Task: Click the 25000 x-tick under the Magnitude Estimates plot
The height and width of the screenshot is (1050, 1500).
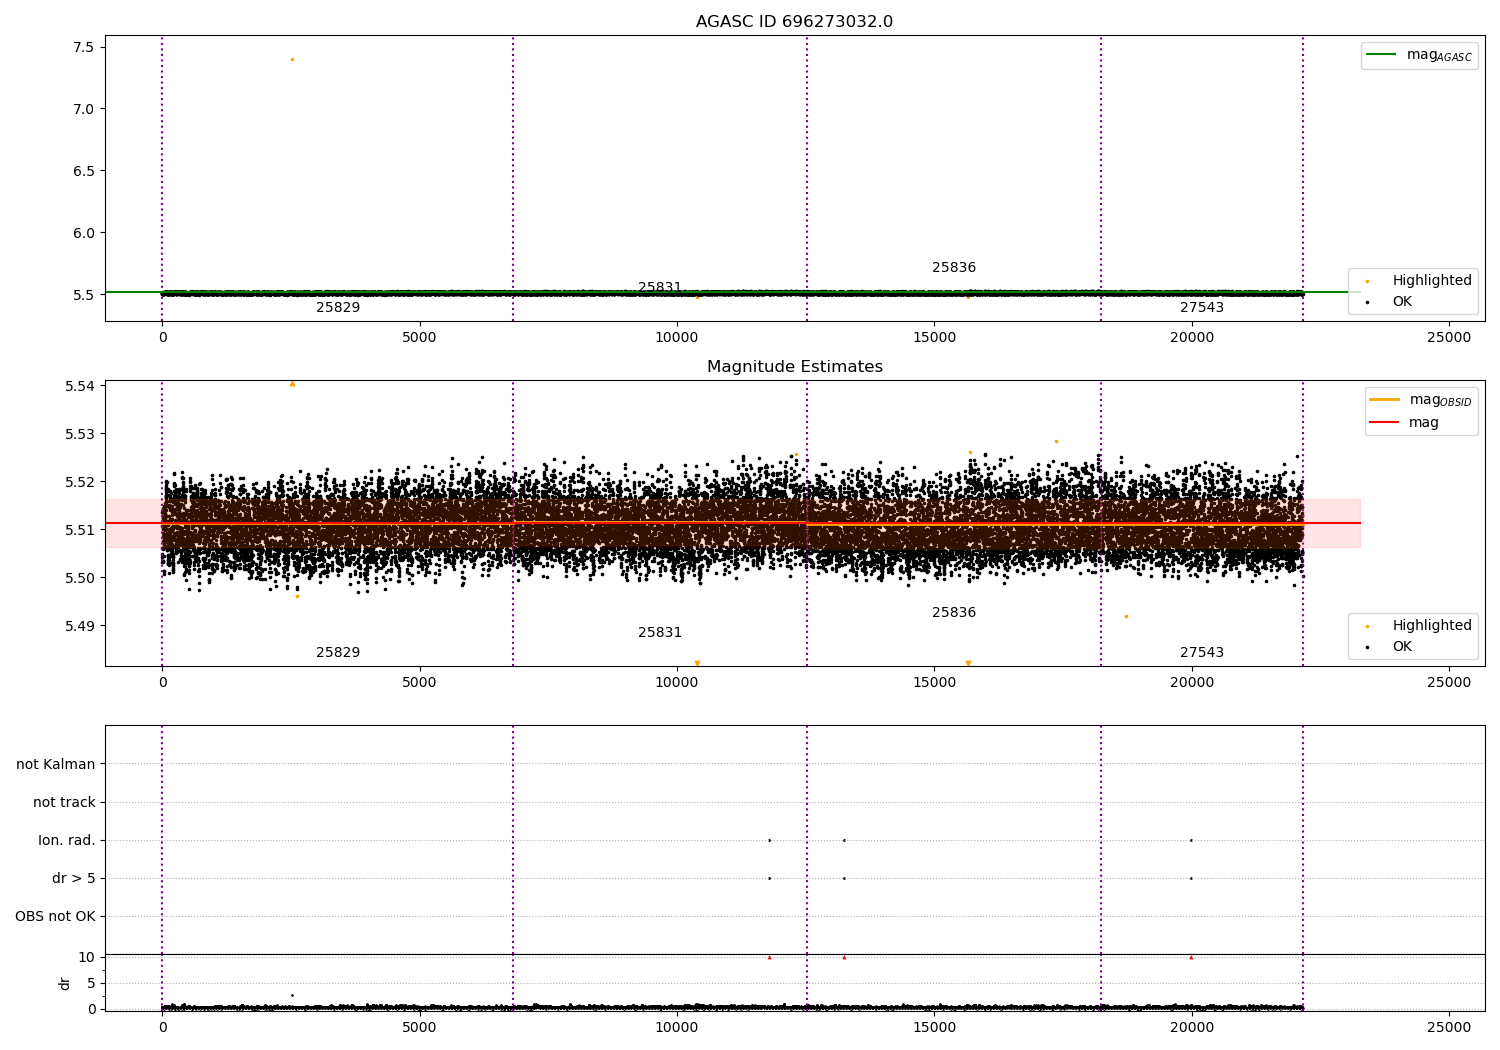Action: tap(1449, 682)
